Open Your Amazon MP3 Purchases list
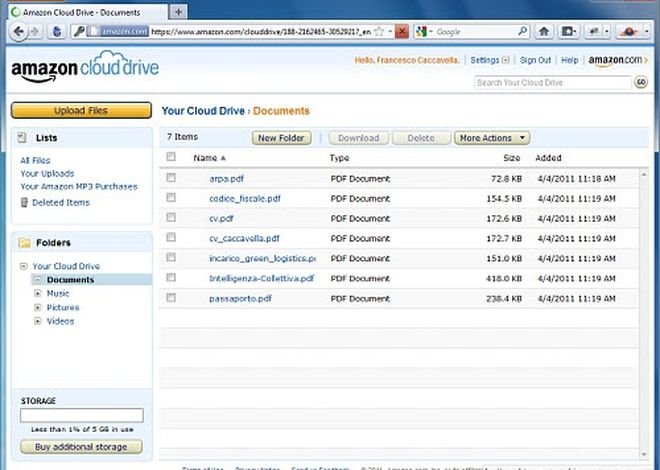This screenshot has height=470, width=660. 79,186
